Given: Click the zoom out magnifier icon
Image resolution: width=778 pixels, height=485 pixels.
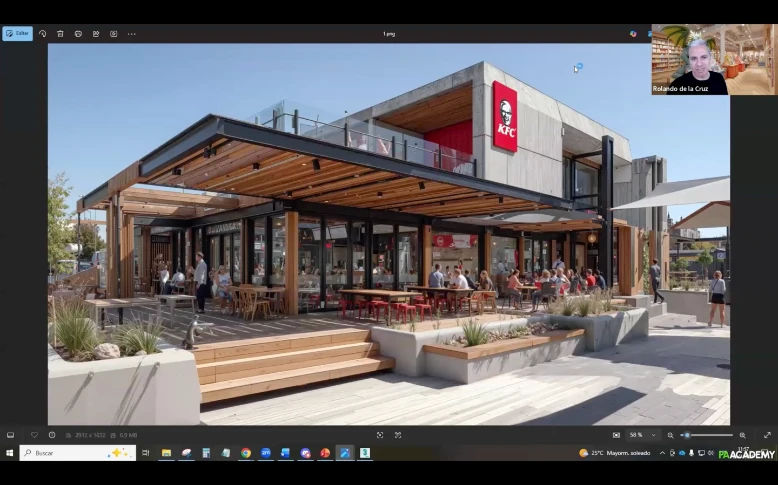Looking at the screenshot, I should point(672,435).
